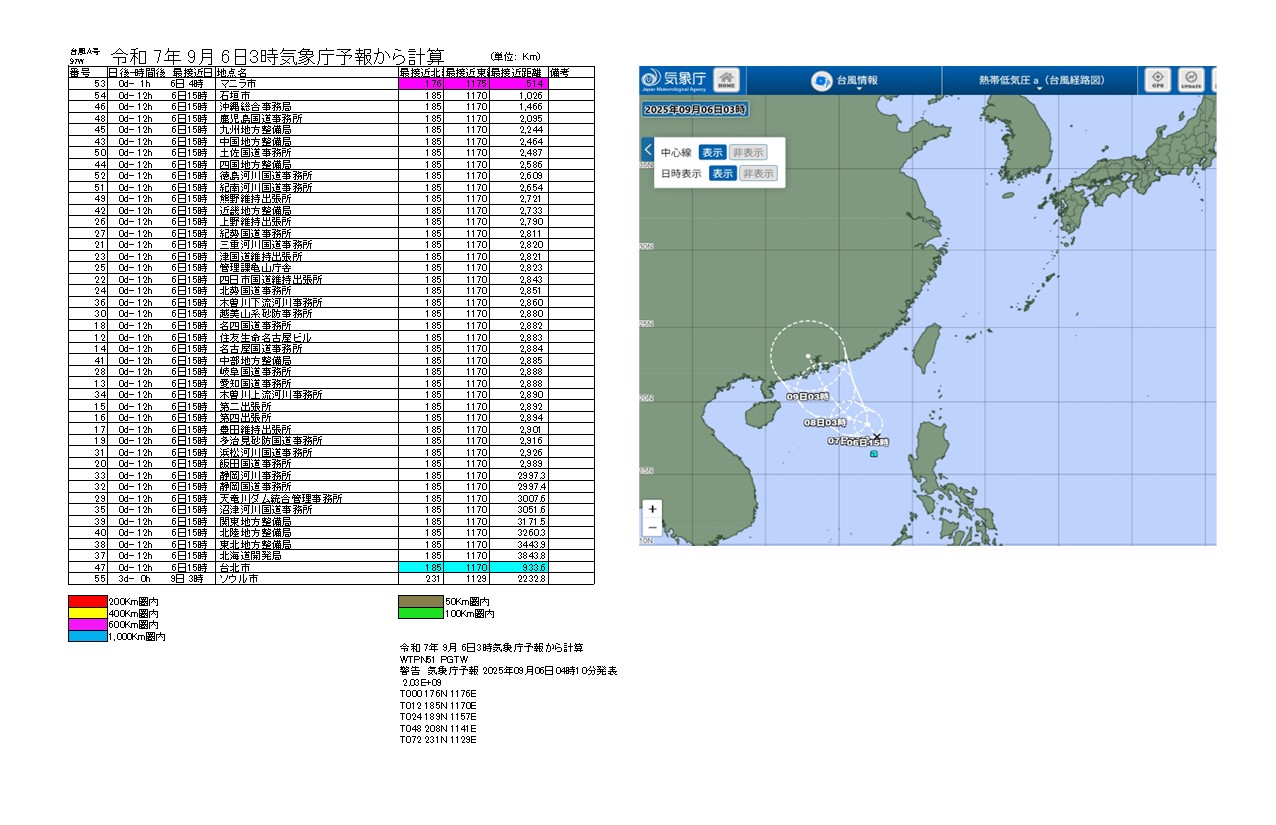Image resolution: width=1276 pixels, height=825 pixels.
Task: Click the cyan tropical depression 'a' marker
Action: point(874,454)
